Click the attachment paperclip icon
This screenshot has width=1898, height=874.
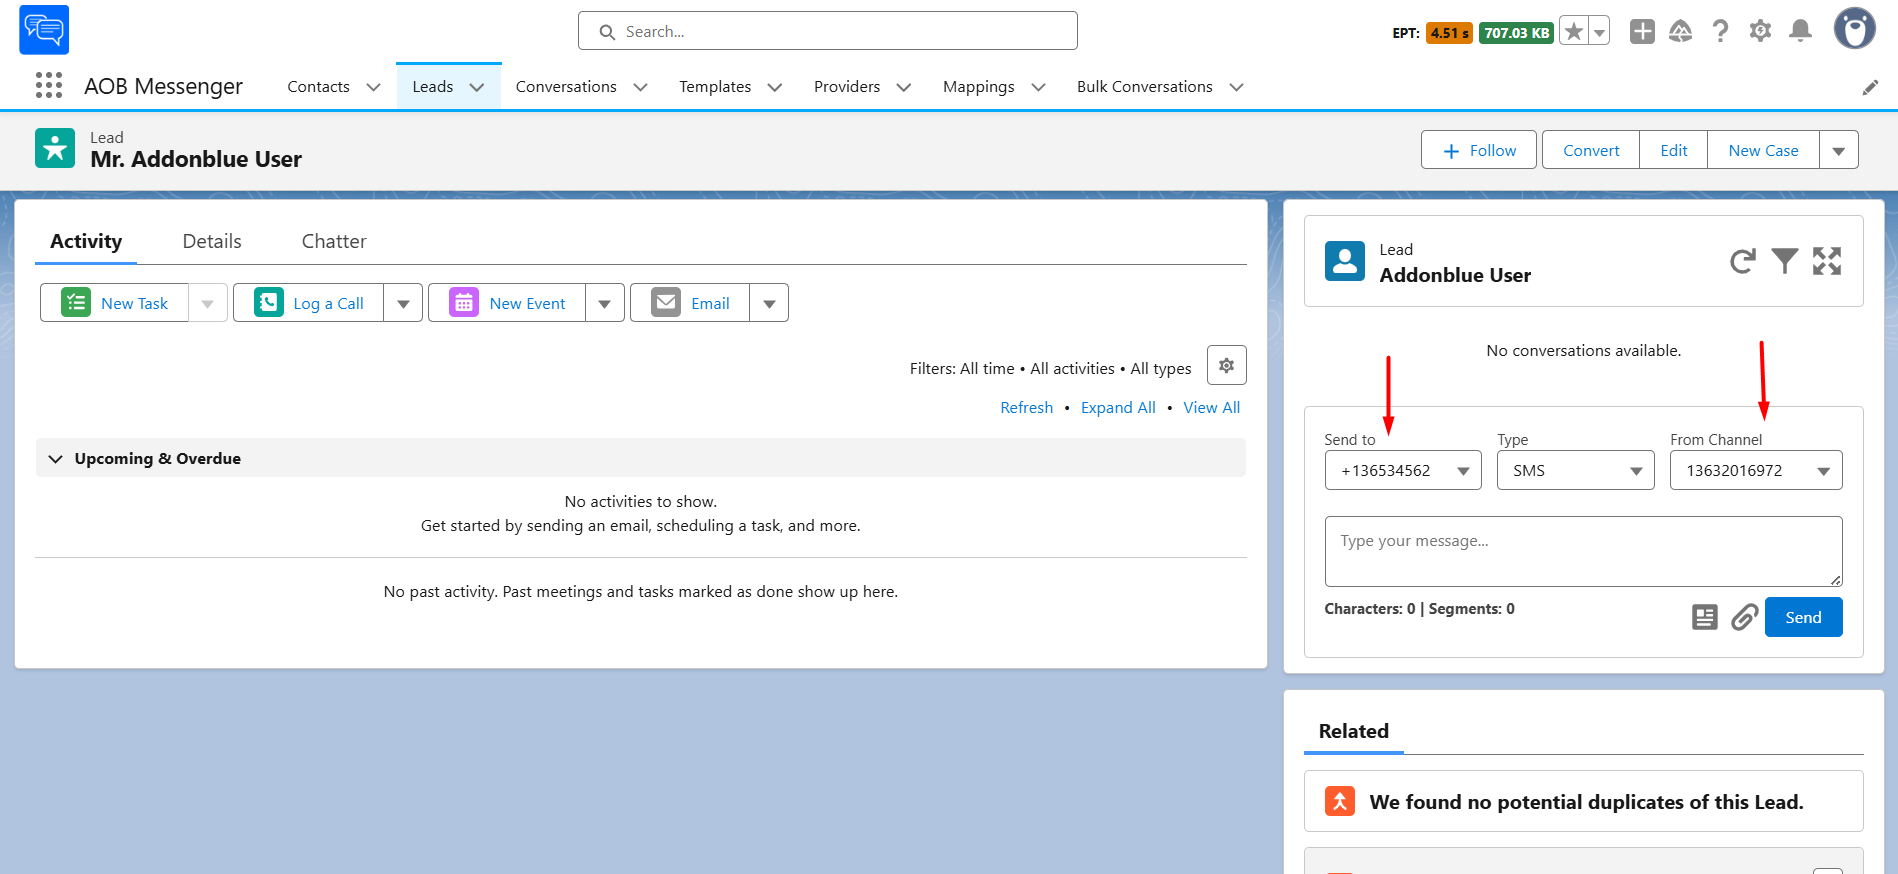click(x=1745, y=617)
